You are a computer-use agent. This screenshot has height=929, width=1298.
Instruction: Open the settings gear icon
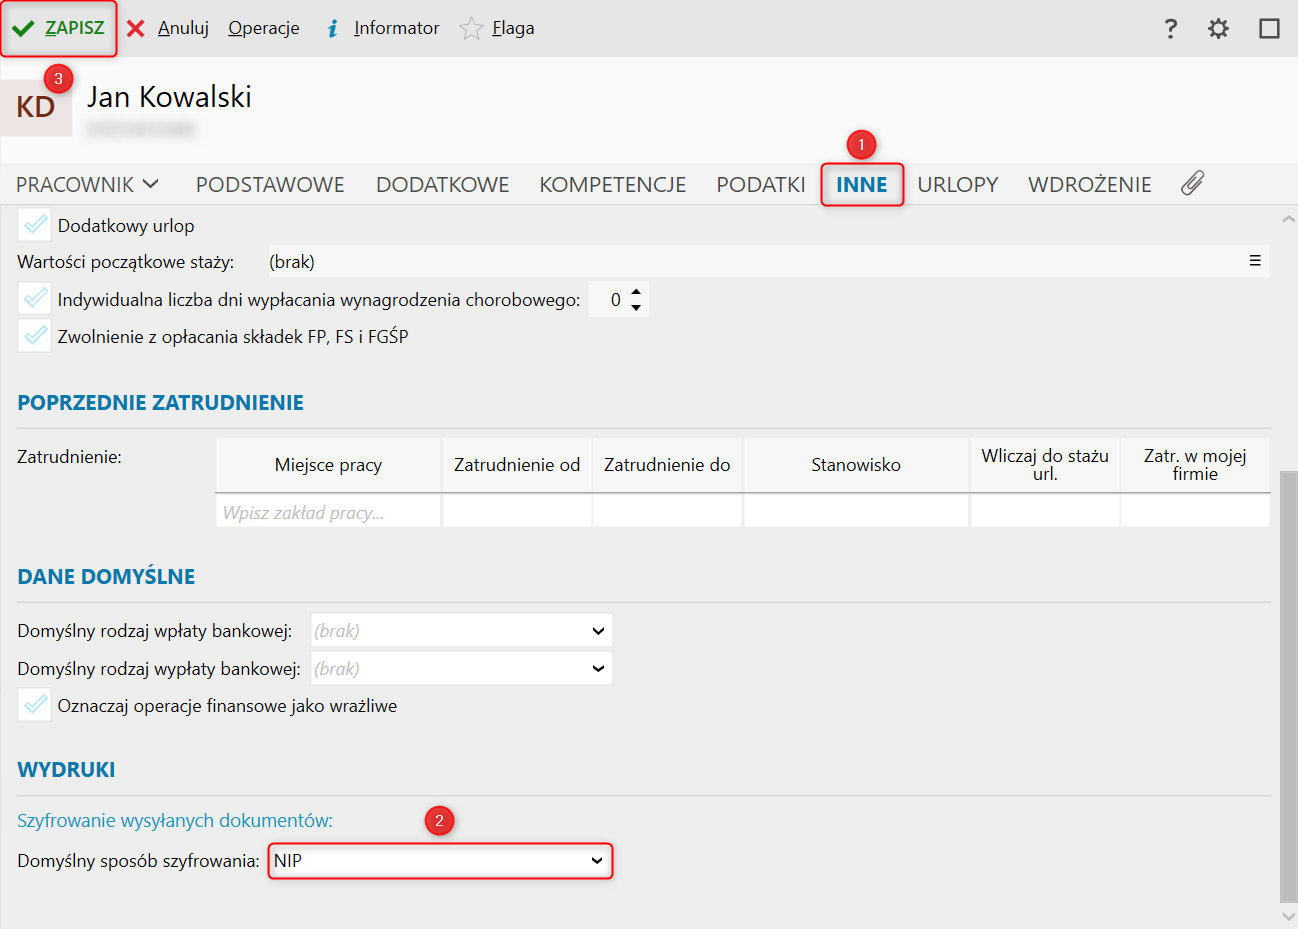[1218, 28]
